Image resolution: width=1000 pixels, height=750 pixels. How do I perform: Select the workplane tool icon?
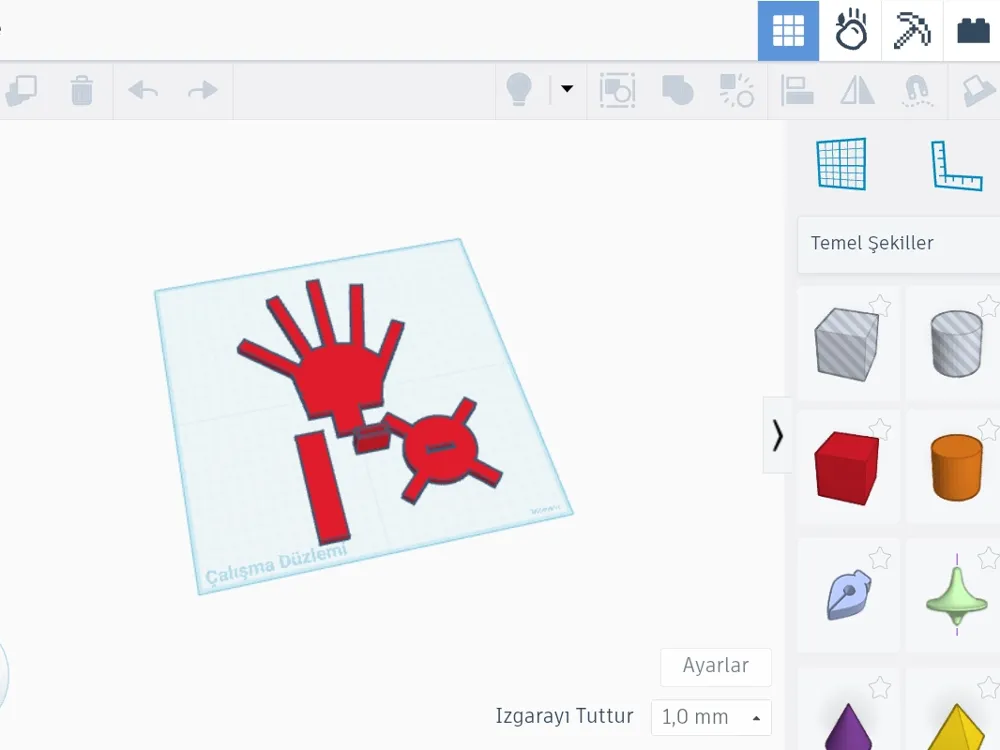841,164
